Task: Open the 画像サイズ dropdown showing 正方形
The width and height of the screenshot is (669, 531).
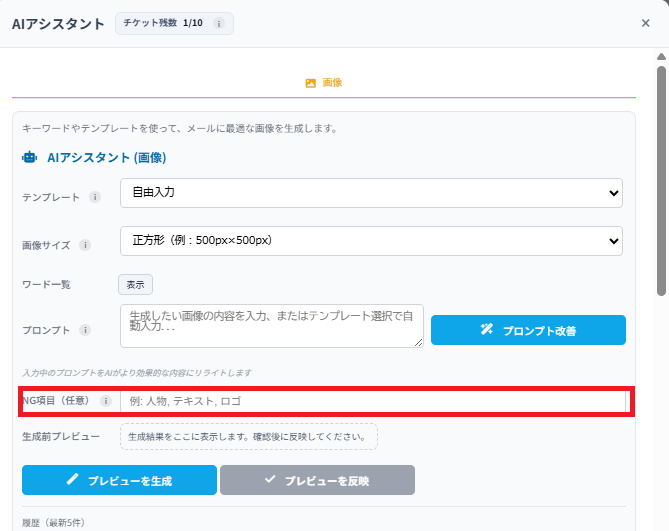Action: pyautogui.click(x=371, y=241)
